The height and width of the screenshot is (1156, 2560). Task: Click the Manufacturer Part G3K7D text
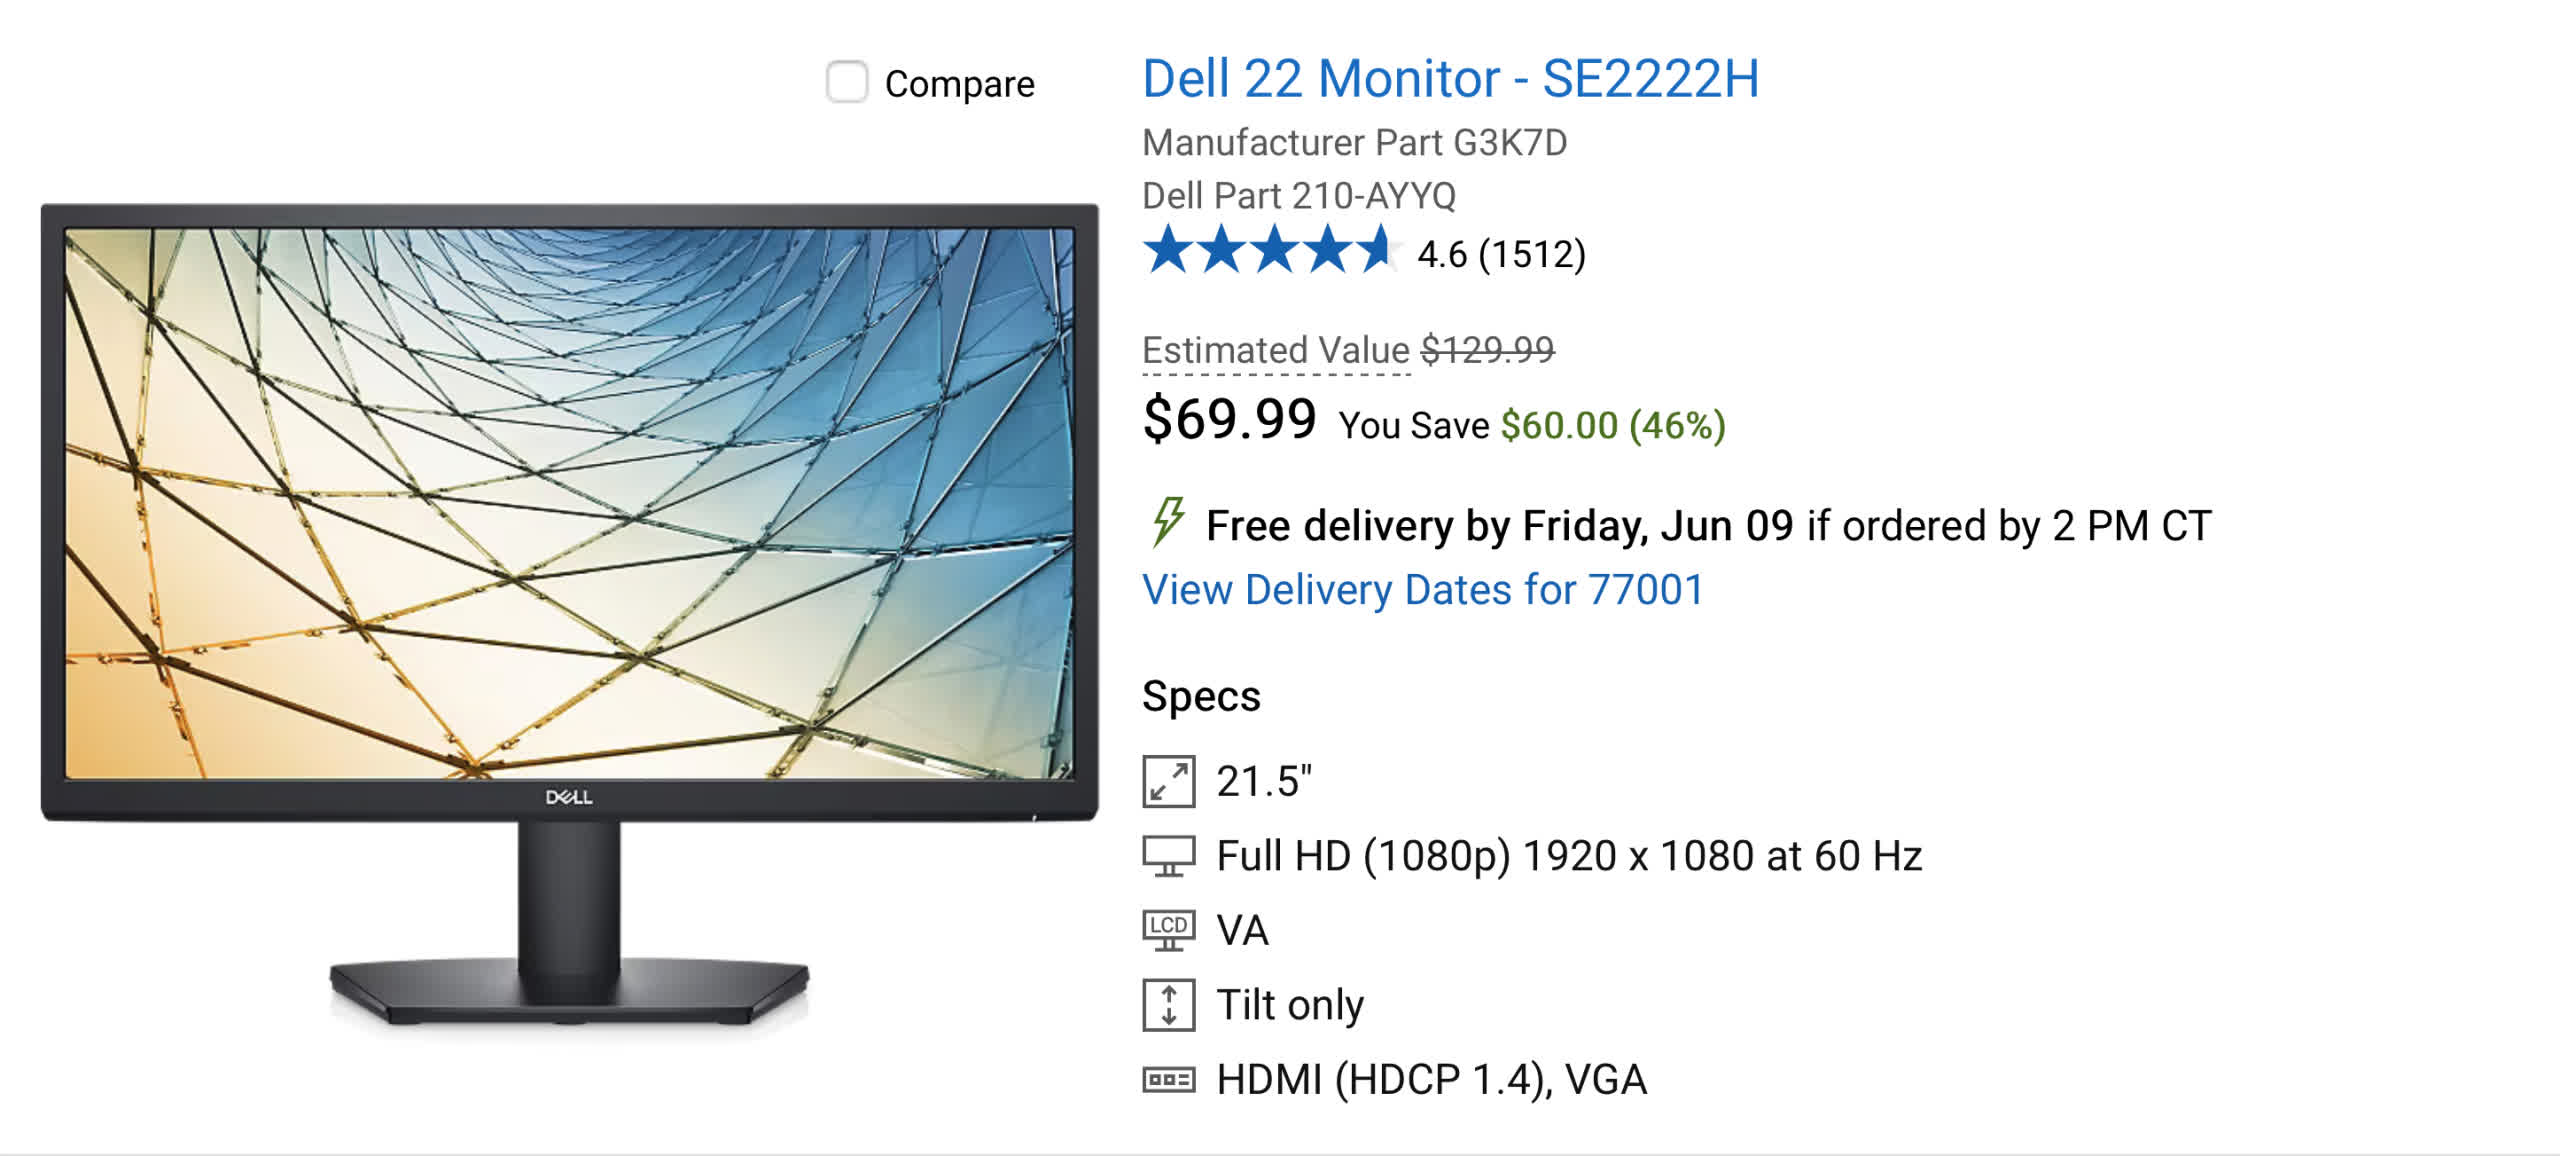1354,143
